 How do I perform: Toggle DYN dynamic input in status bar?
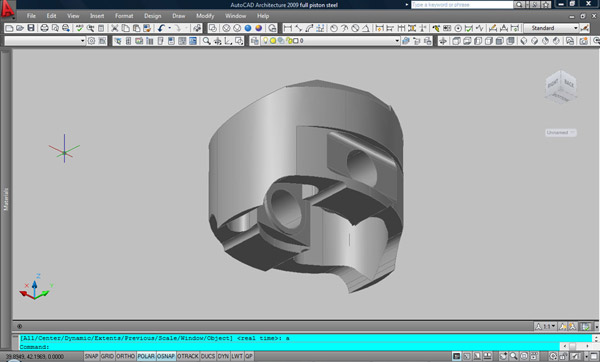point(223,356)
